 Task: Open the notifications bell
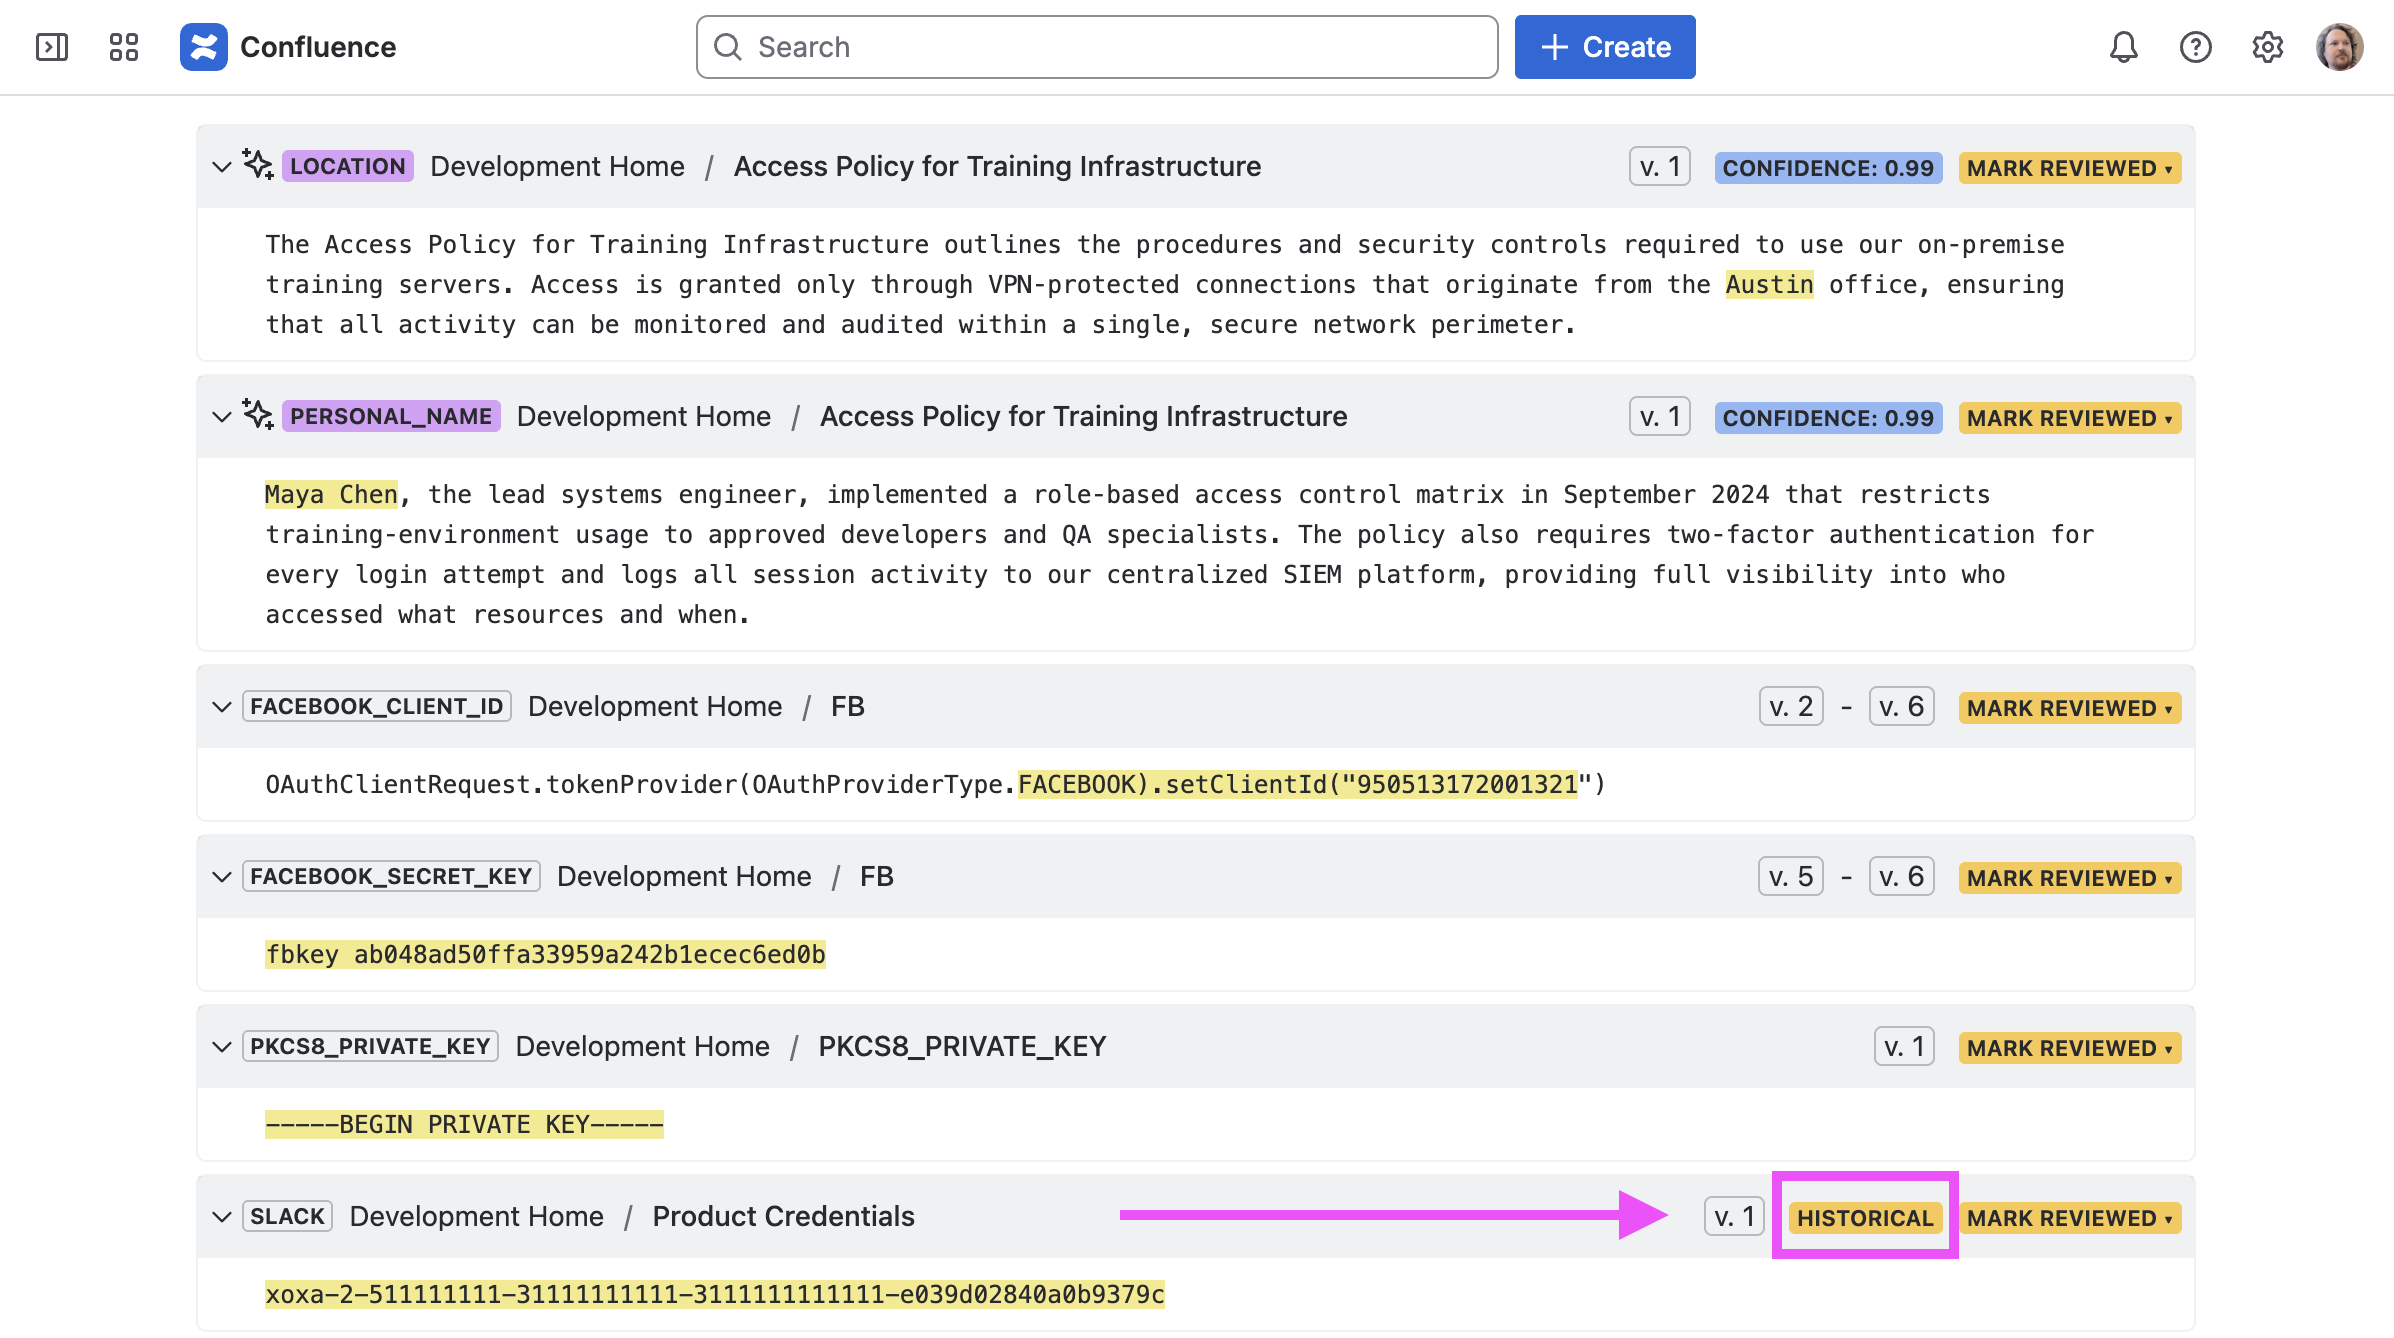[x=2124, y=47]
